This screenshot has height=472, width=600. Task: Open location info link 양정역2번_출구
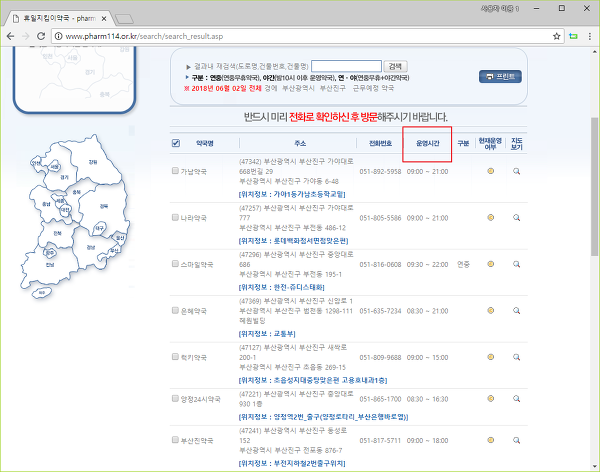(323, 417)
